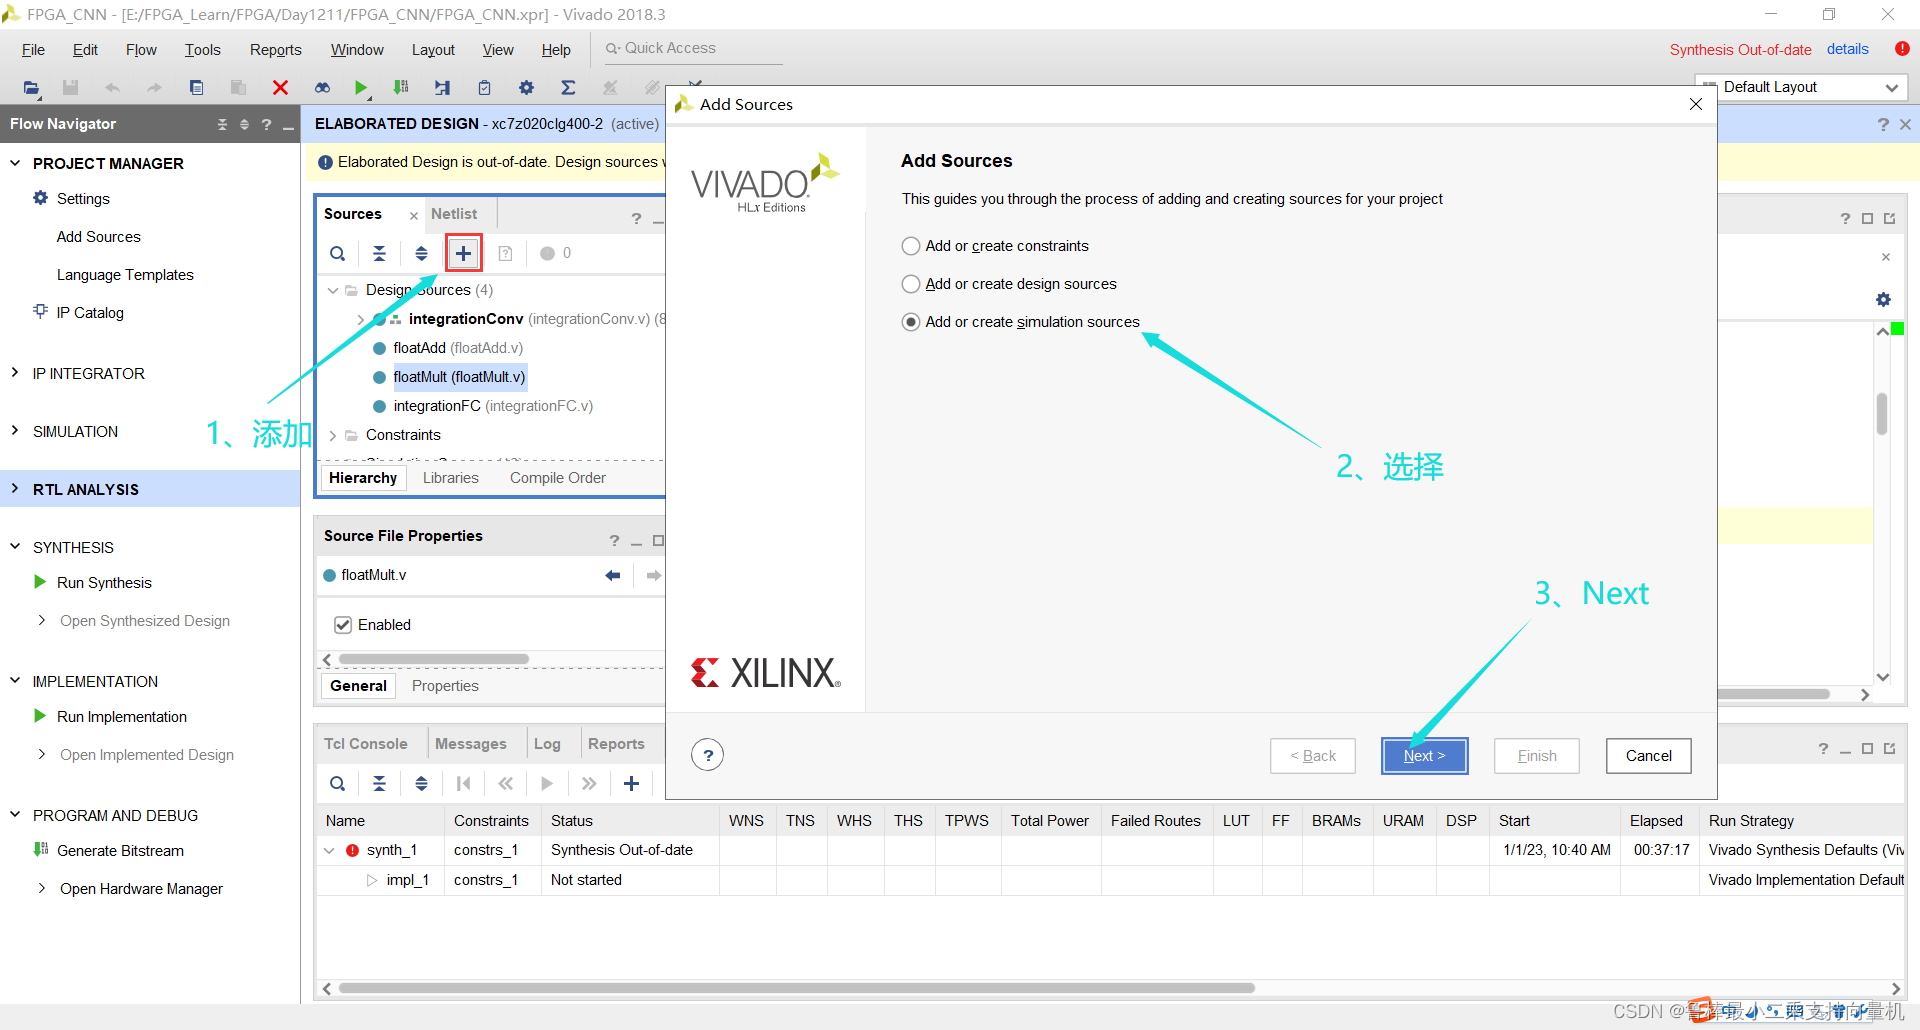The width and height of the screenshot is (1920, 1030).
Task: Collapse synth_1 row in Design Runs
Action: (x=329, y=850)
